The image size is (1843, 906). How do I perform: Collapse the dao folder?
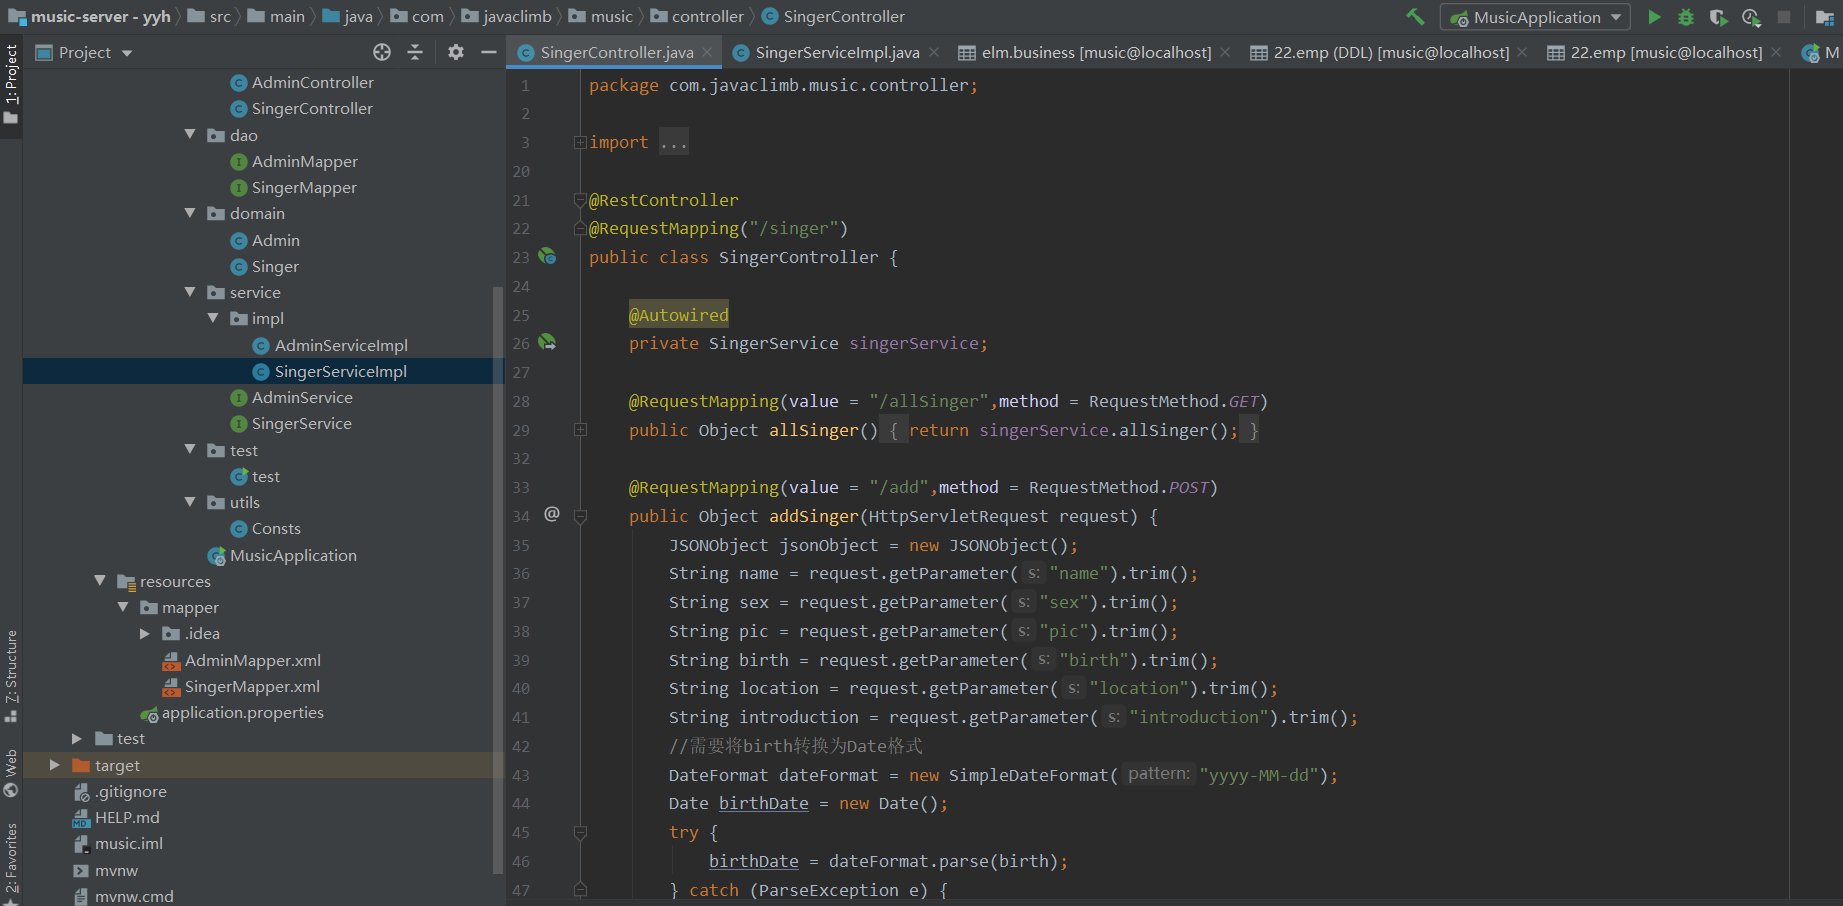[x=190, y=134]
